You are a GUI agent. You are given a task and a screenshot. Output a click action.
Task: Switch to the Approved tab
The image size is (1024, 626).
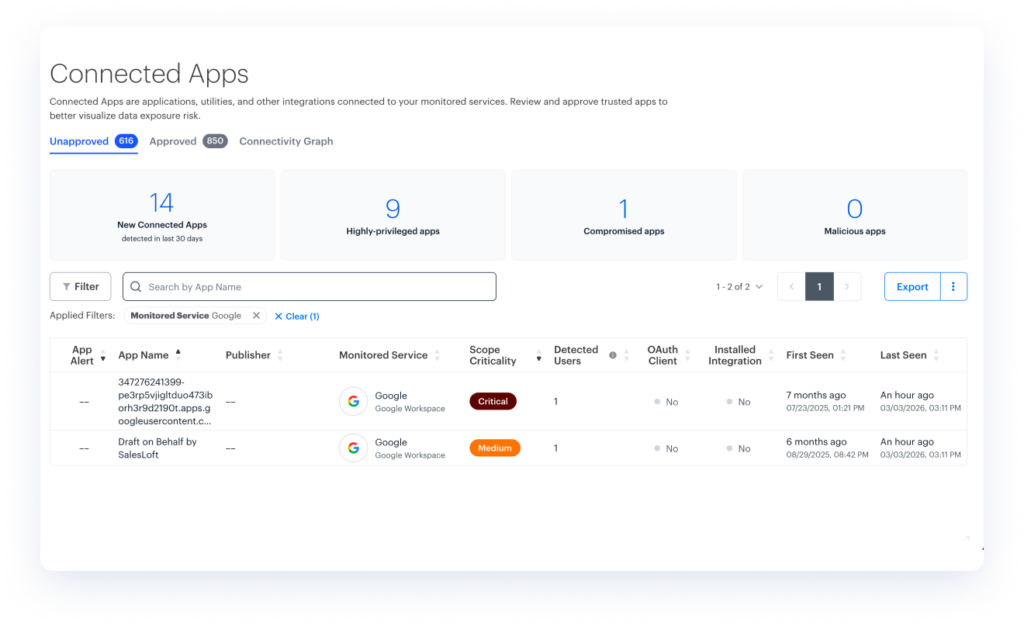(x=173, y=142)
